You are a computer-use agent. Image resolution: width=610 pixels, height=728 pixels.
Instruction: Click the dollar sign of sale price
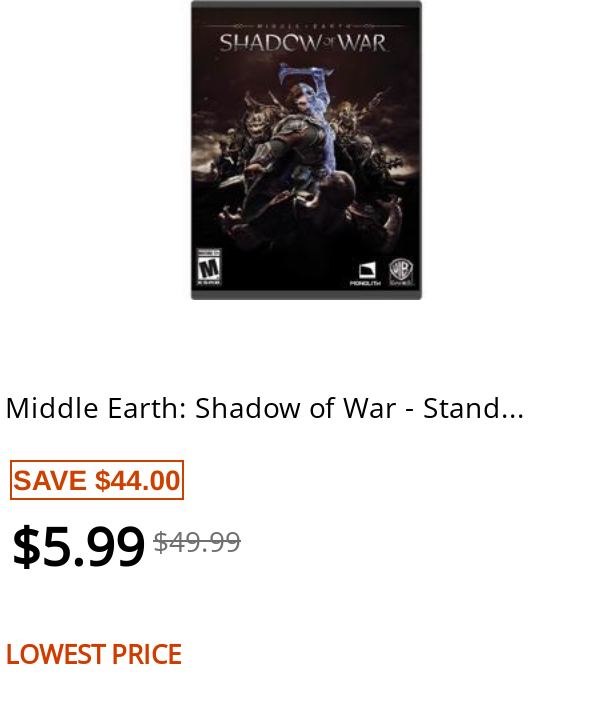click(x=26, y=546)
